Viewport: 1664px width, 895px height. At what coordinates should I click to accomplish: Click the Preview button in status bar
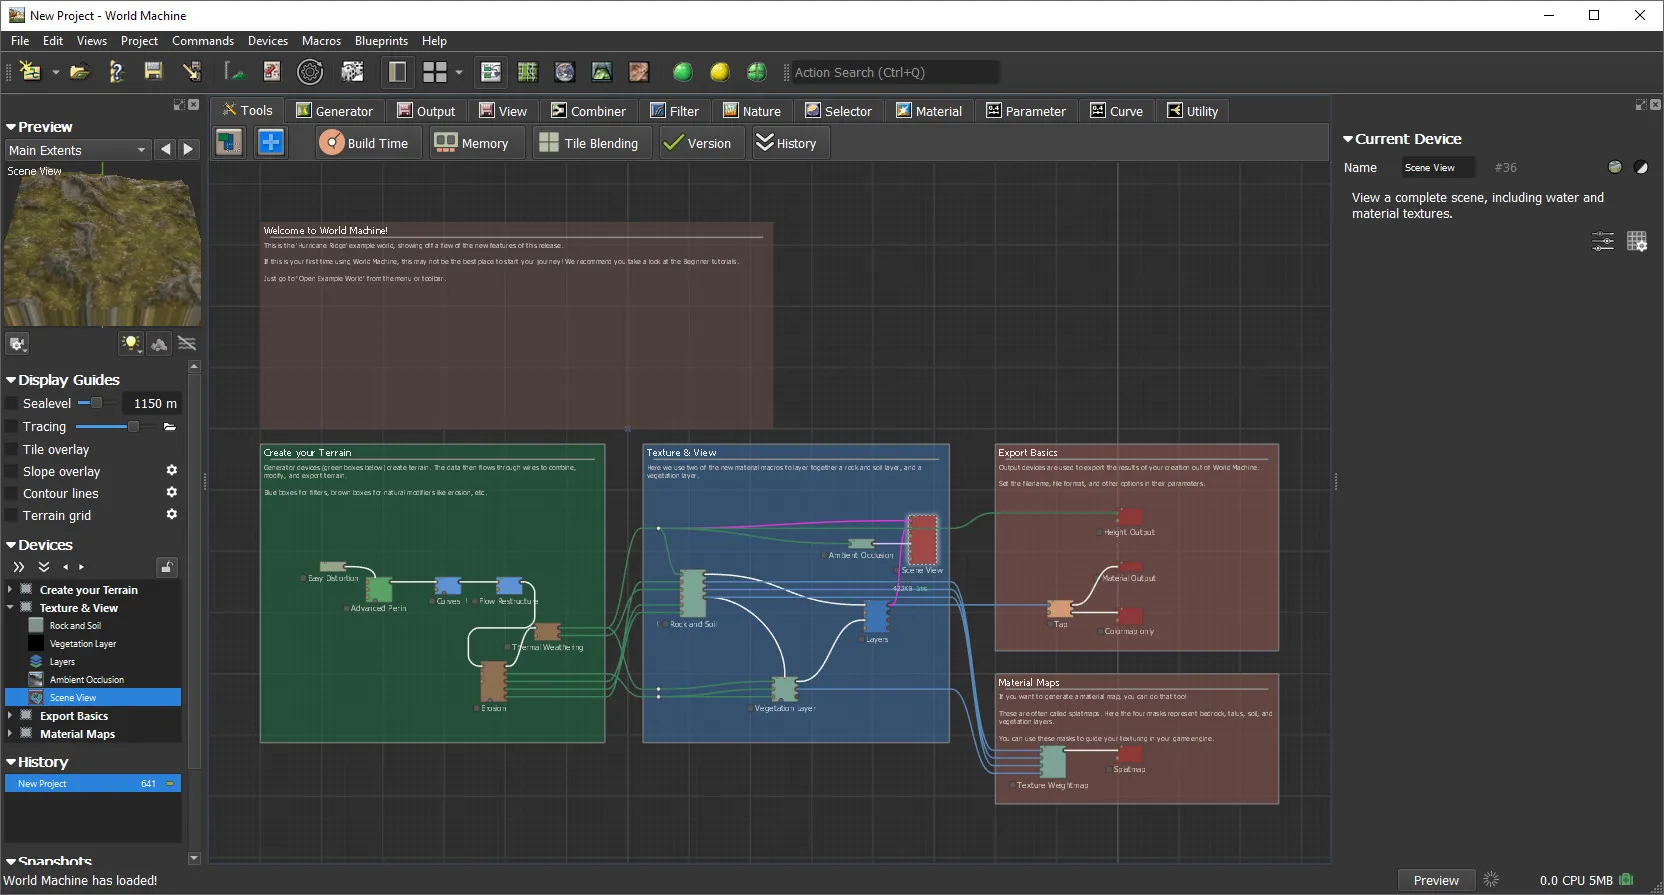1436,880
